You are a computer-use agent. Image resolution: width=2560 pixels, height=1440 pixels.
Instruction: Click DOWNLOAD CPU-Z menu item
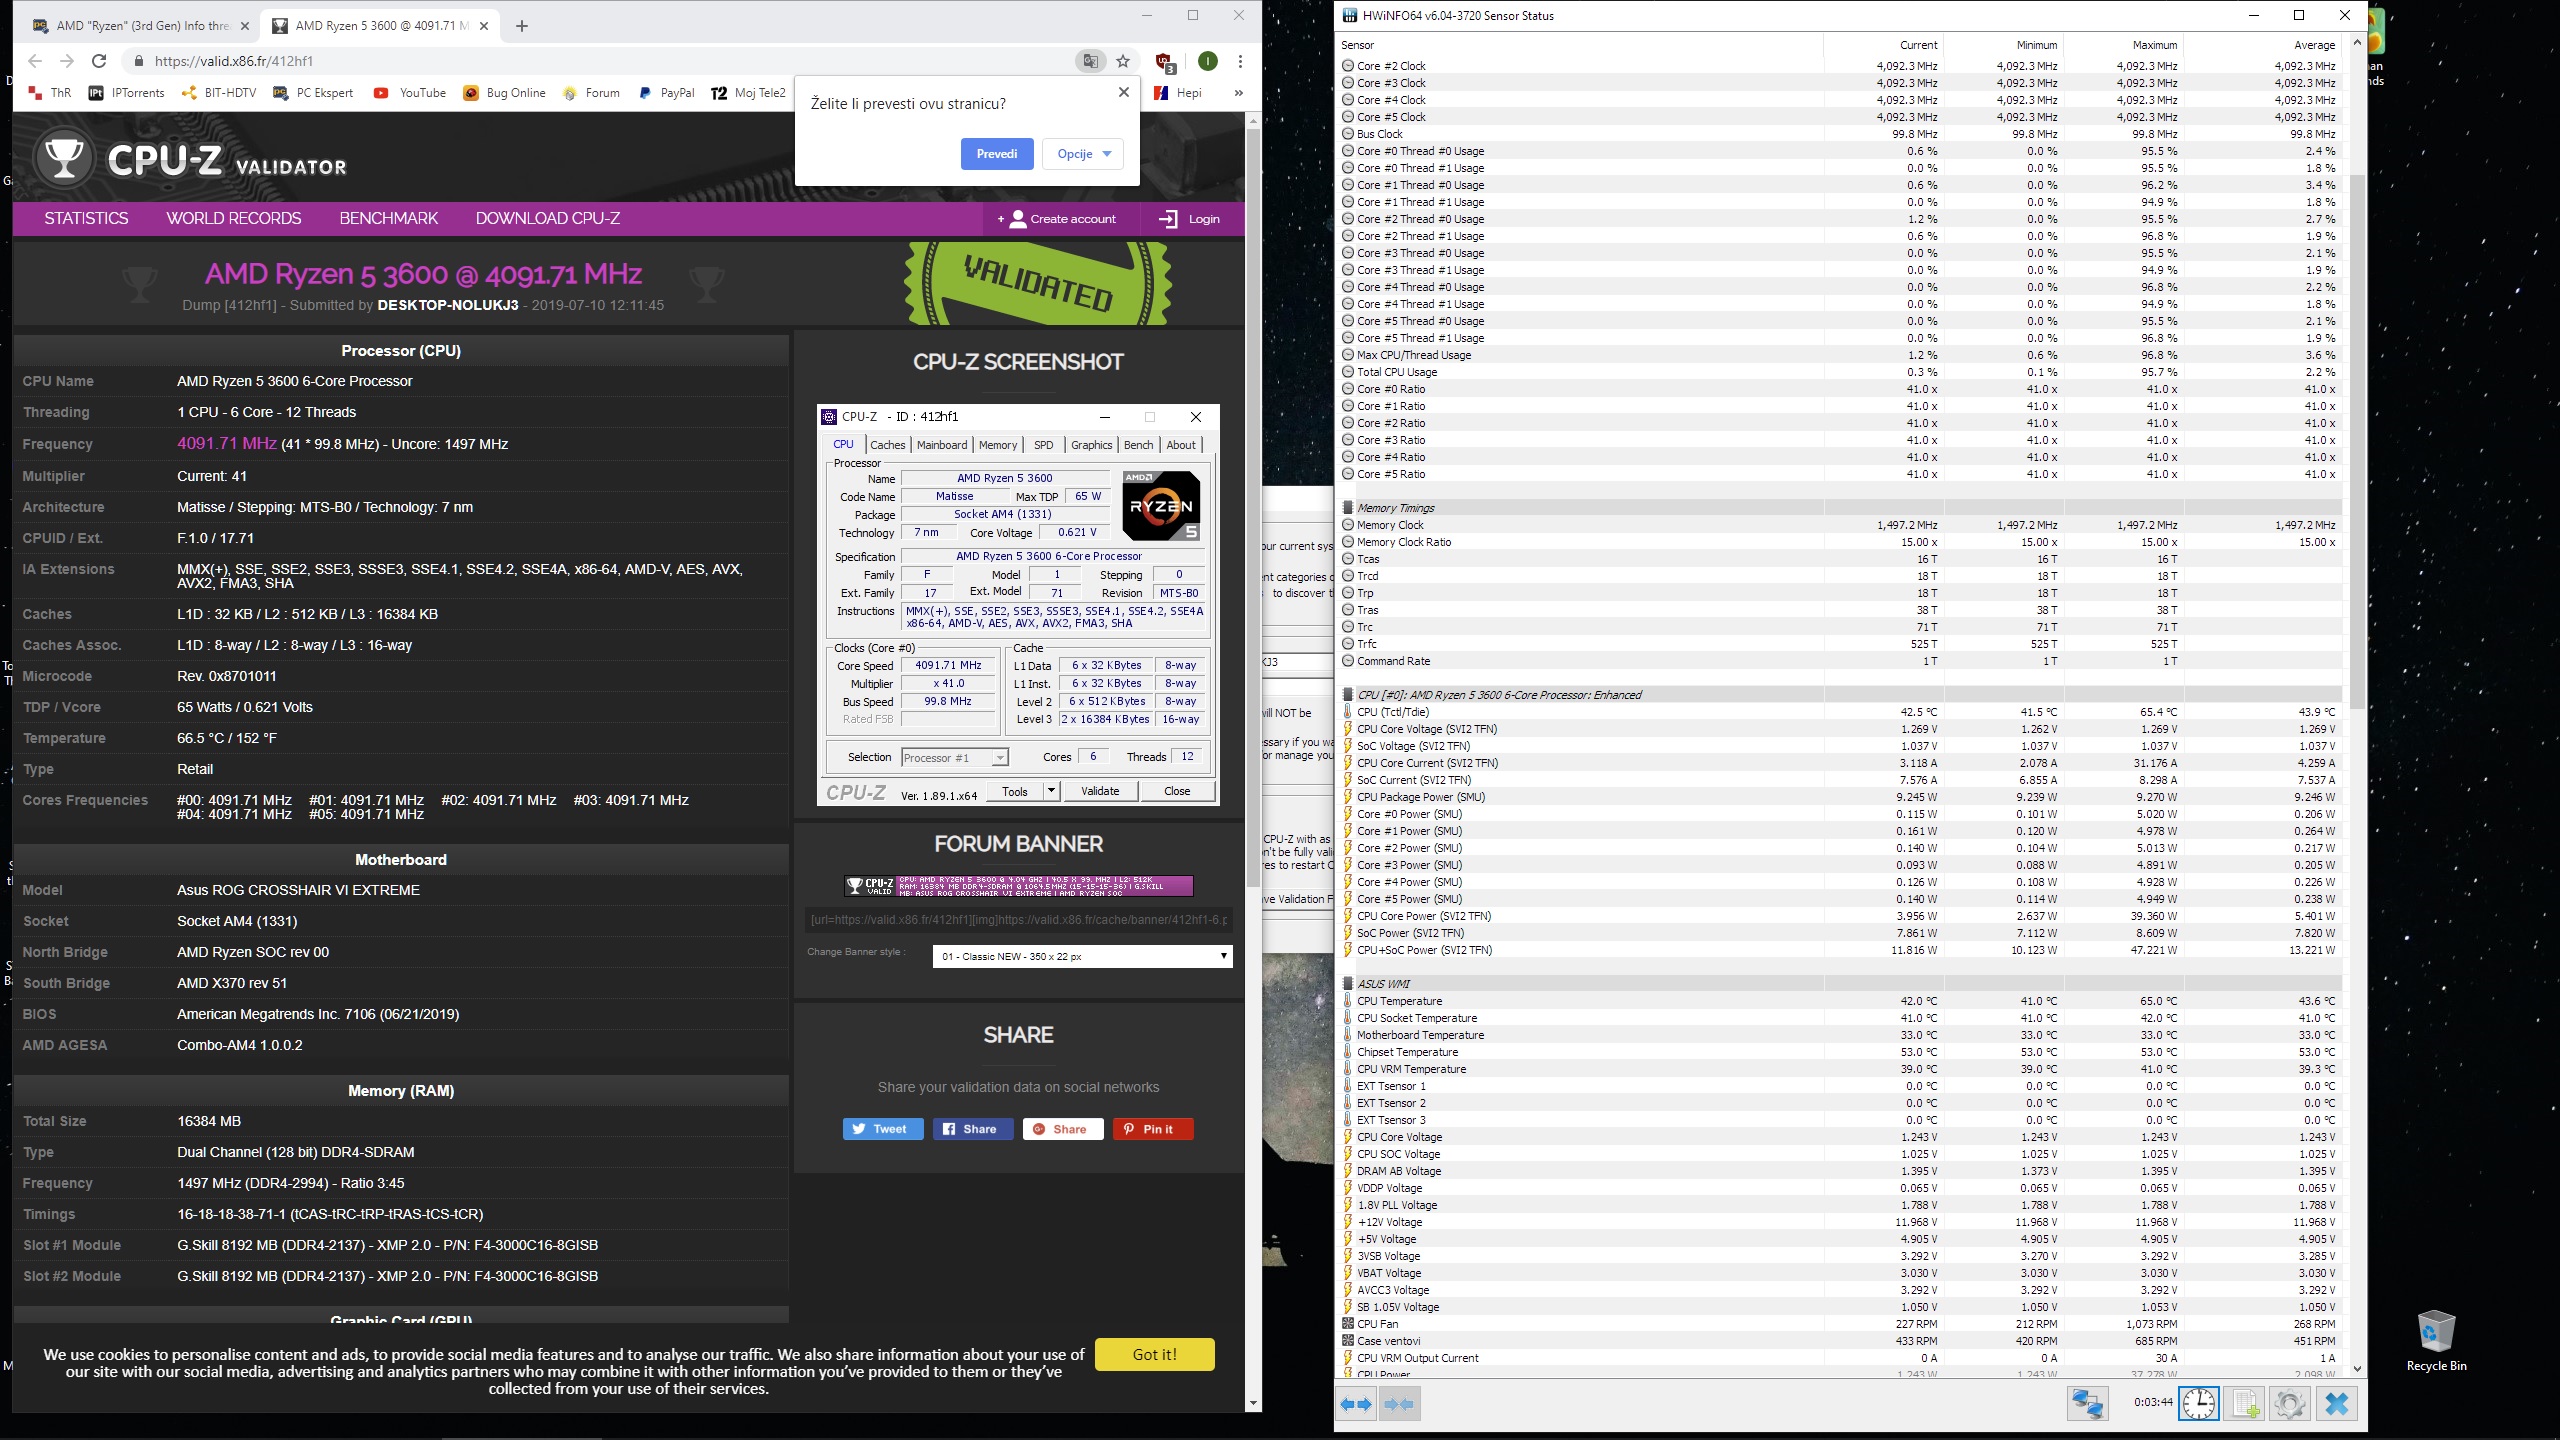tap(548, 219)
